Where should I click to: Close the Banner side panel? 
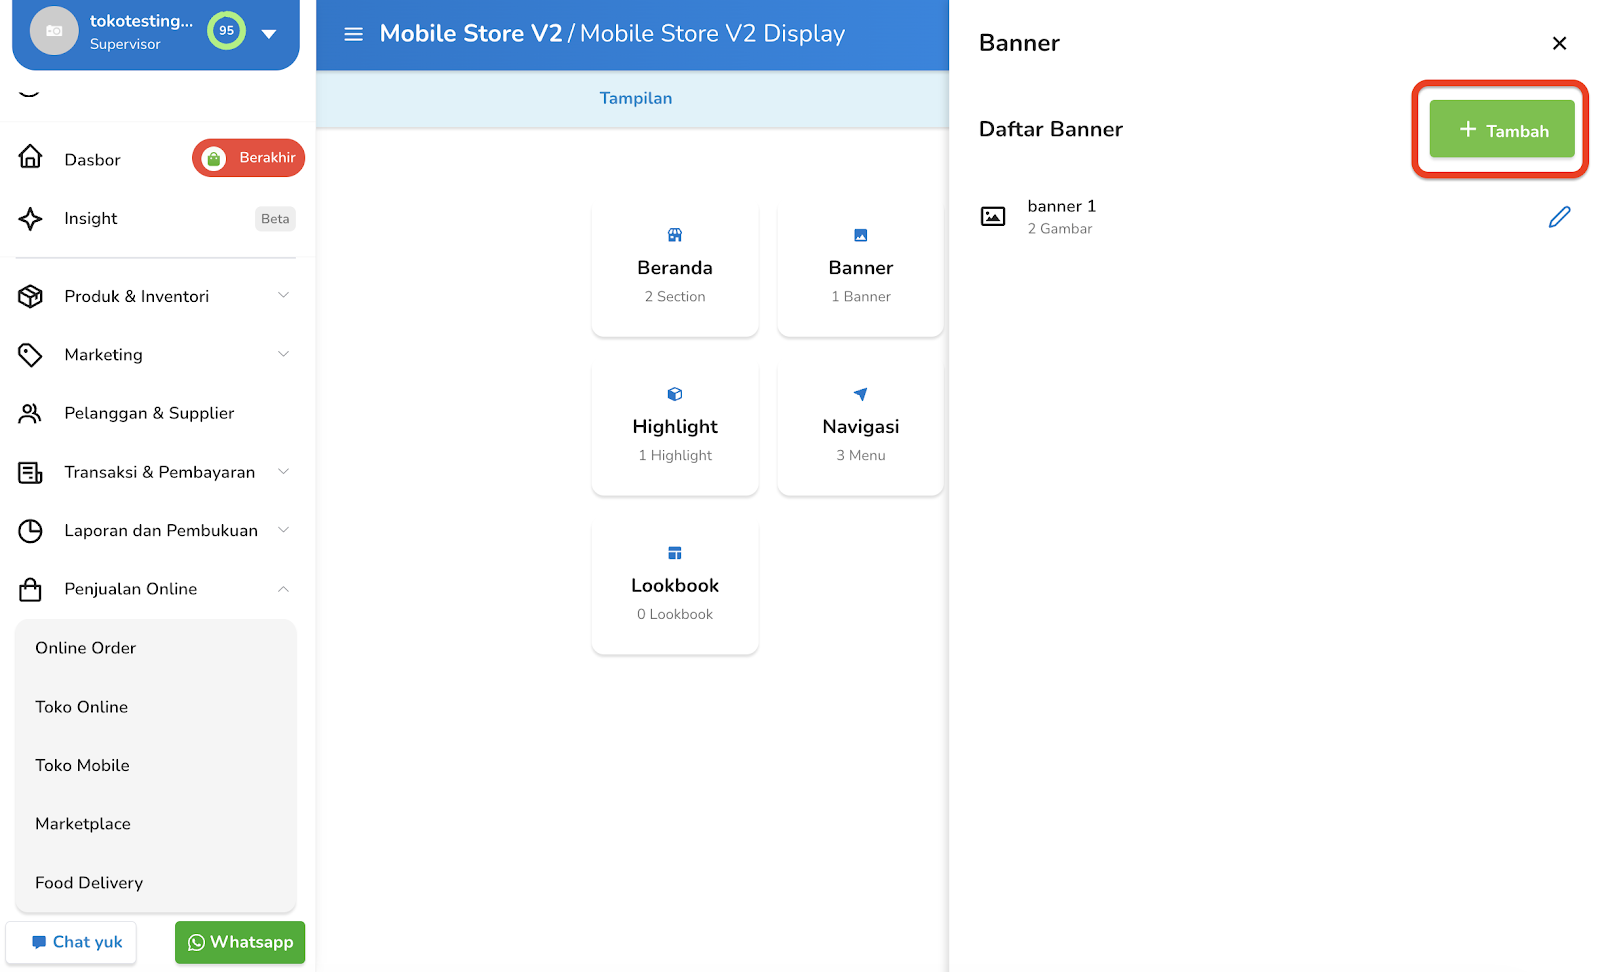tap(1559, 43)
